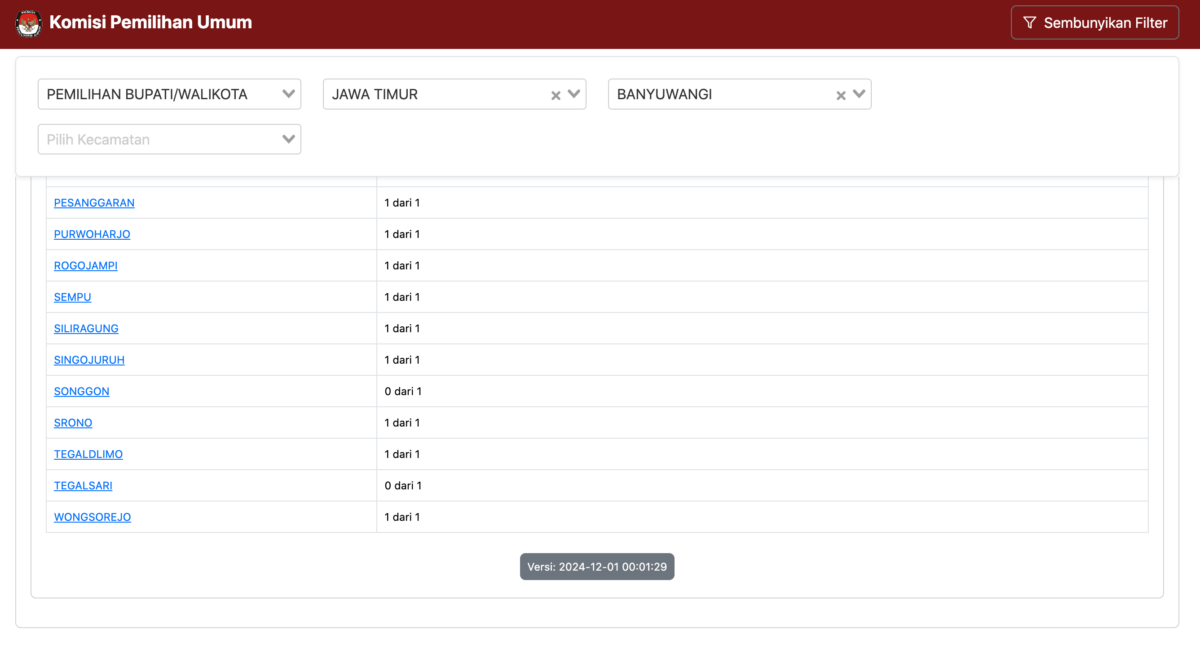Click the SRONO district link
The image size is (1200, 651).
tap(73, 423)
